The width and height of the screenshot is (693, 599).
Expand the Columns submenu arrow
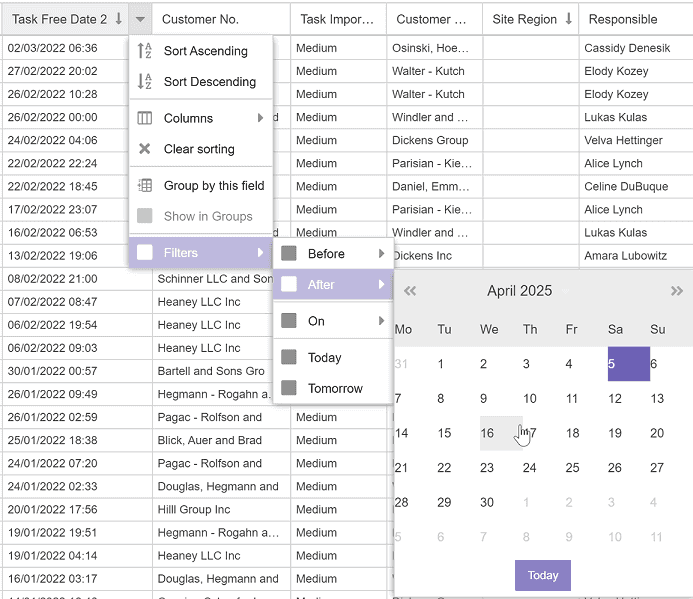260,118
